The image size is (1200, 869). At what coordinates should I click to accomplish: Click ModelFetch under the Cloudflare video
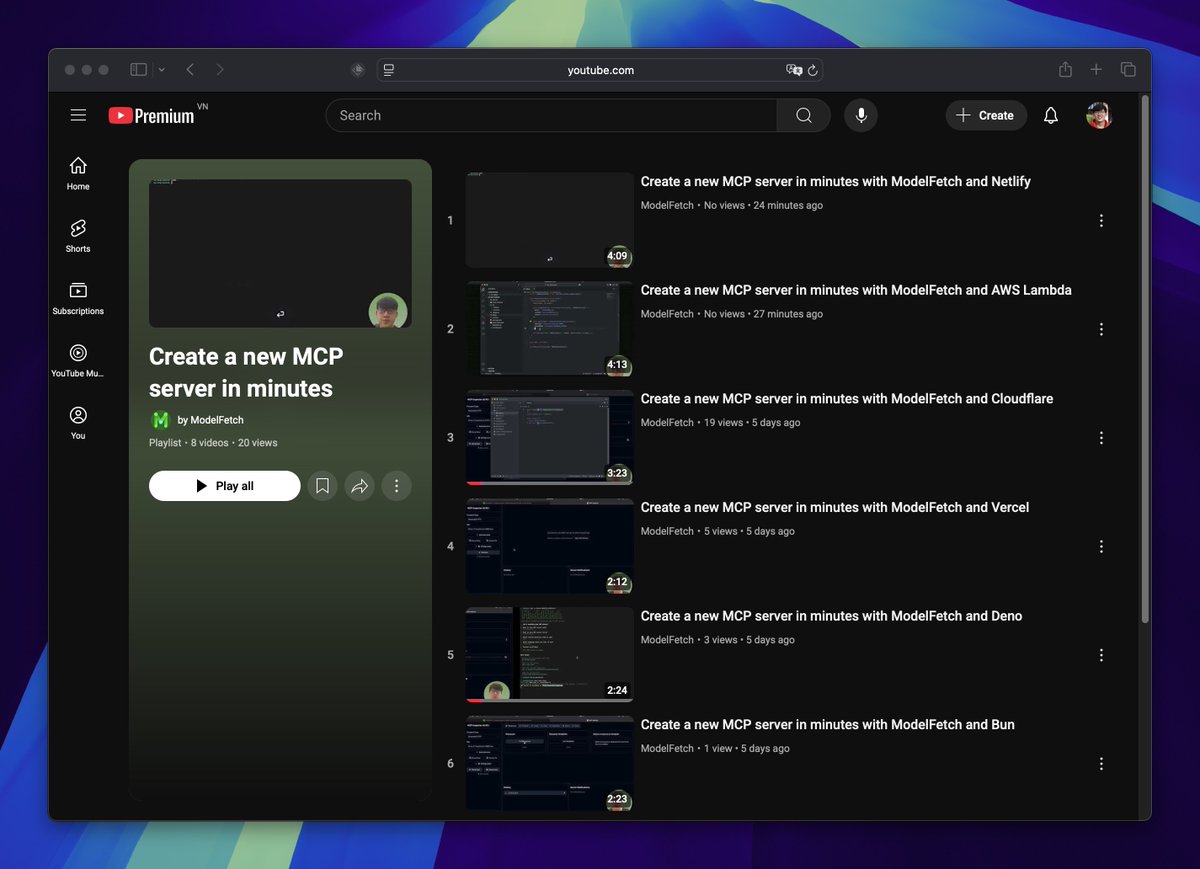(667, 423)
